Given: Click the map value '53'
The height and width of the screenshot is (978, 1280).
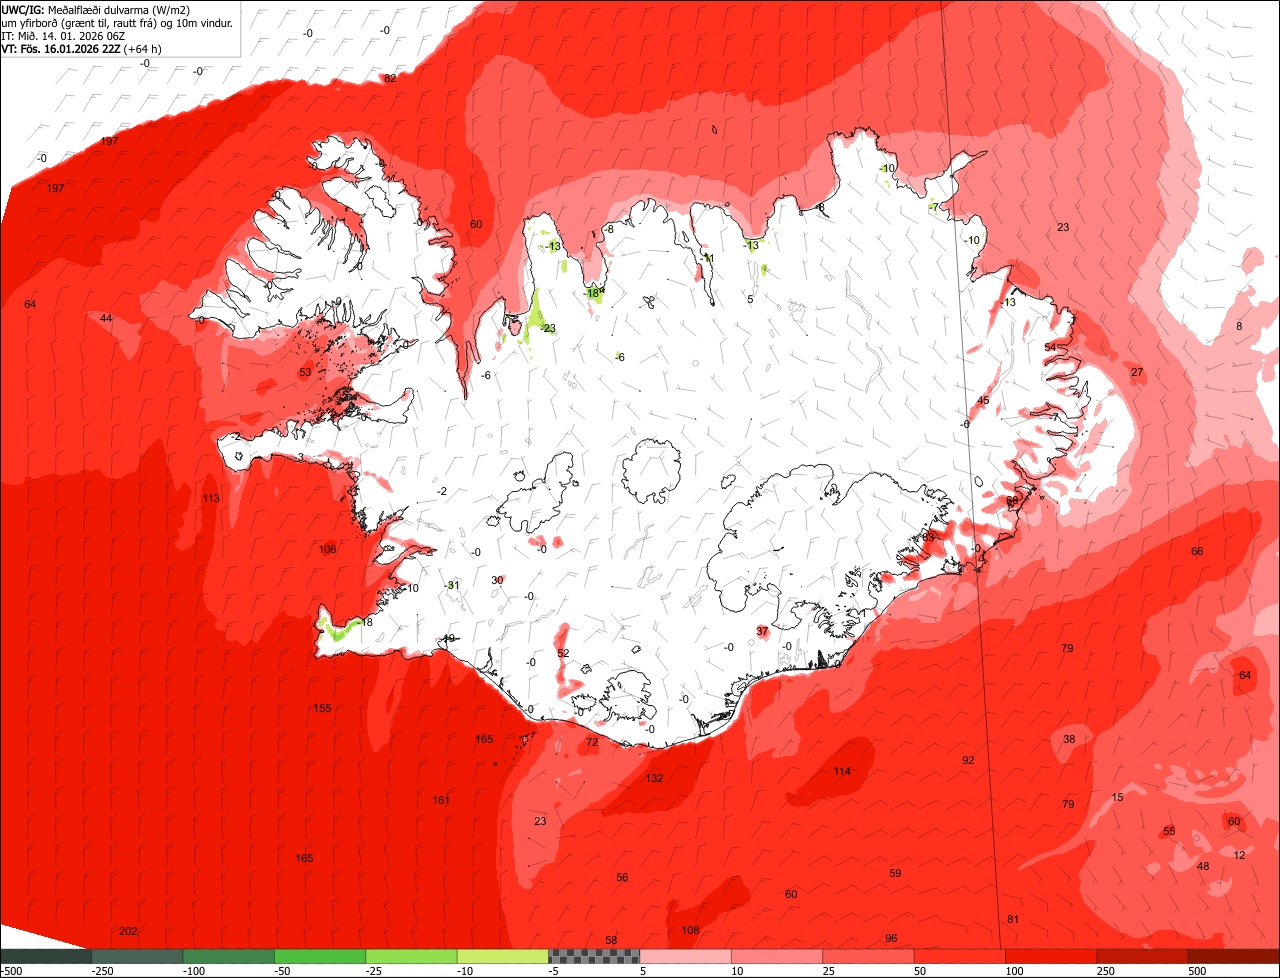Looking at the screenshot, I should pyautogui.click(x=305, y=372).
